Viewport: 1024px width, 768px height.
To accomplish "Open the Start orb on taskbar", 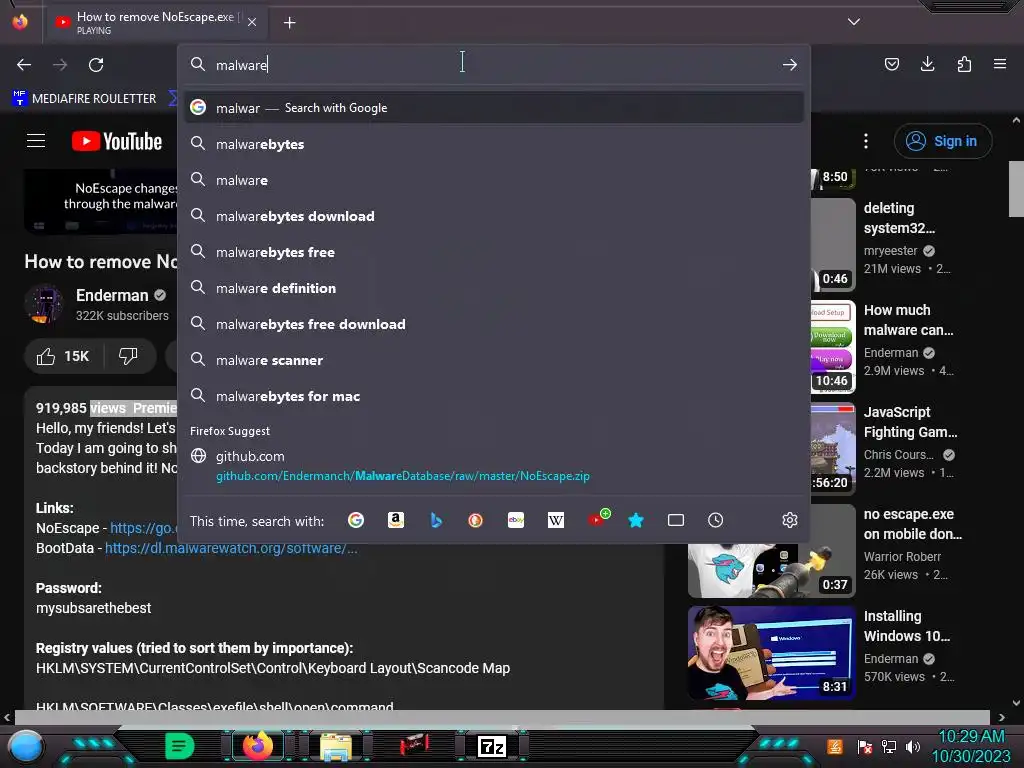I will [26, 746].
